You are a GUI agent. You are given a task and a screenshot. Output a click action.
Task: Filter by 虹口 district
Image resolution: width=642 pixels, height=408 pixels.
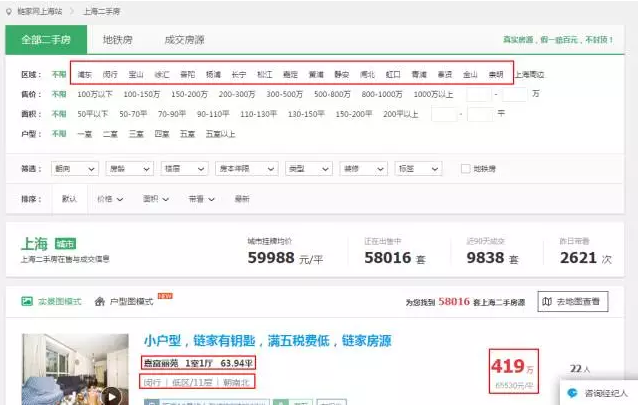[x=393, y=75]
